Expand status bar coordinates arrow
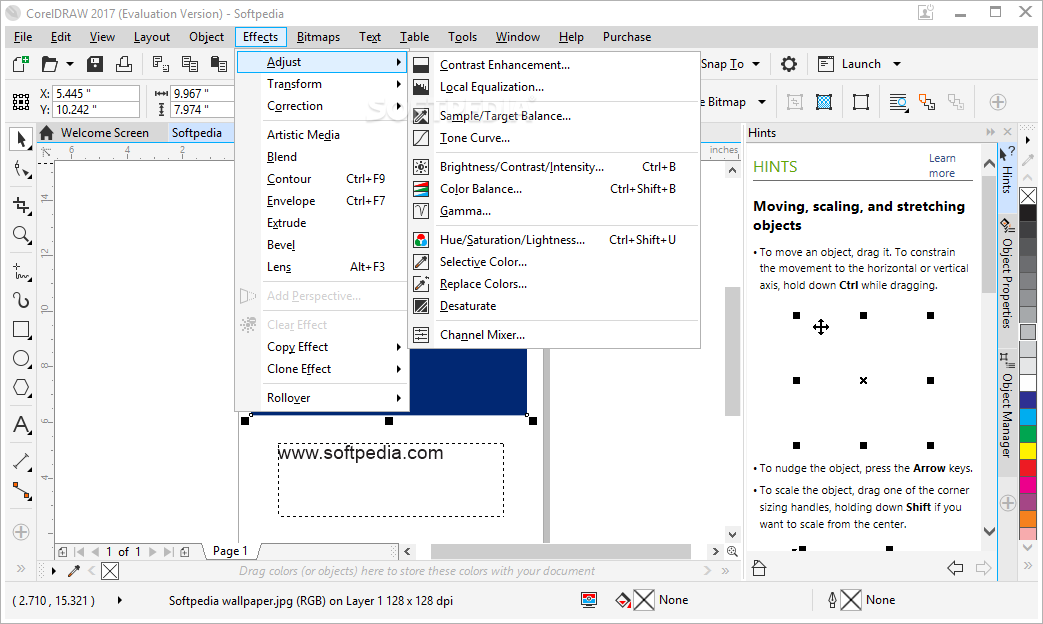 [120, 600]
